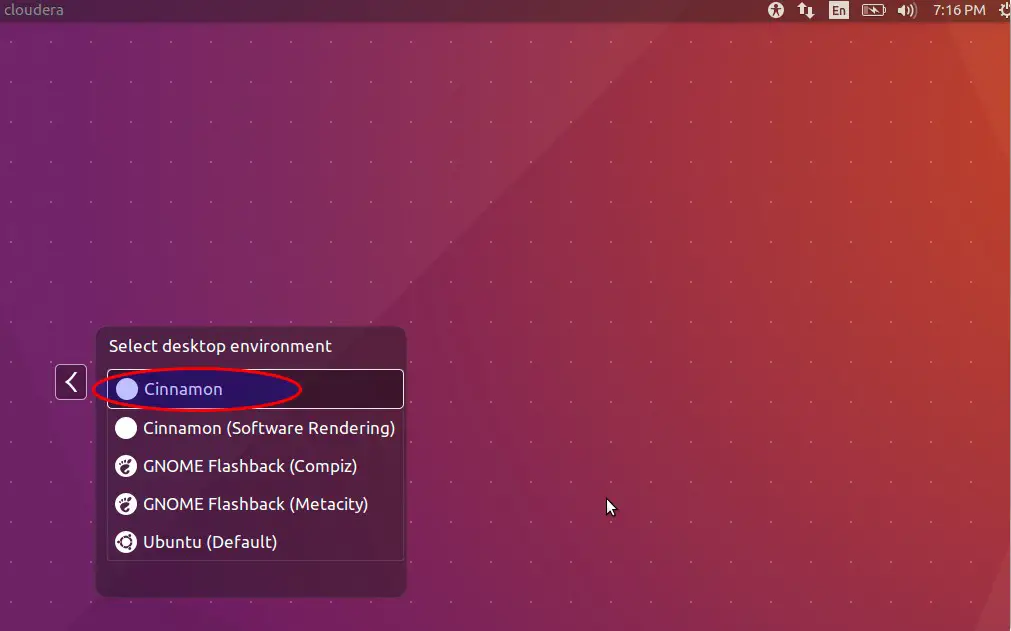Image resolution: width=1011 pixels, height=631 pixels.
Task: Open the battery indicator in the top bar
Action: pyautogui.click(x=874, y=10)
